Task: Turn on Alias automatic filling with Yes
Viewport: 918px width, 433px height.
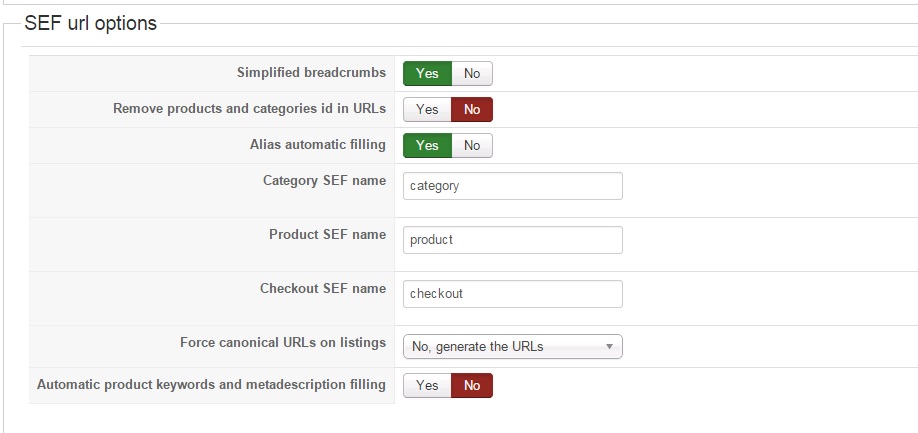Action: 427,145
